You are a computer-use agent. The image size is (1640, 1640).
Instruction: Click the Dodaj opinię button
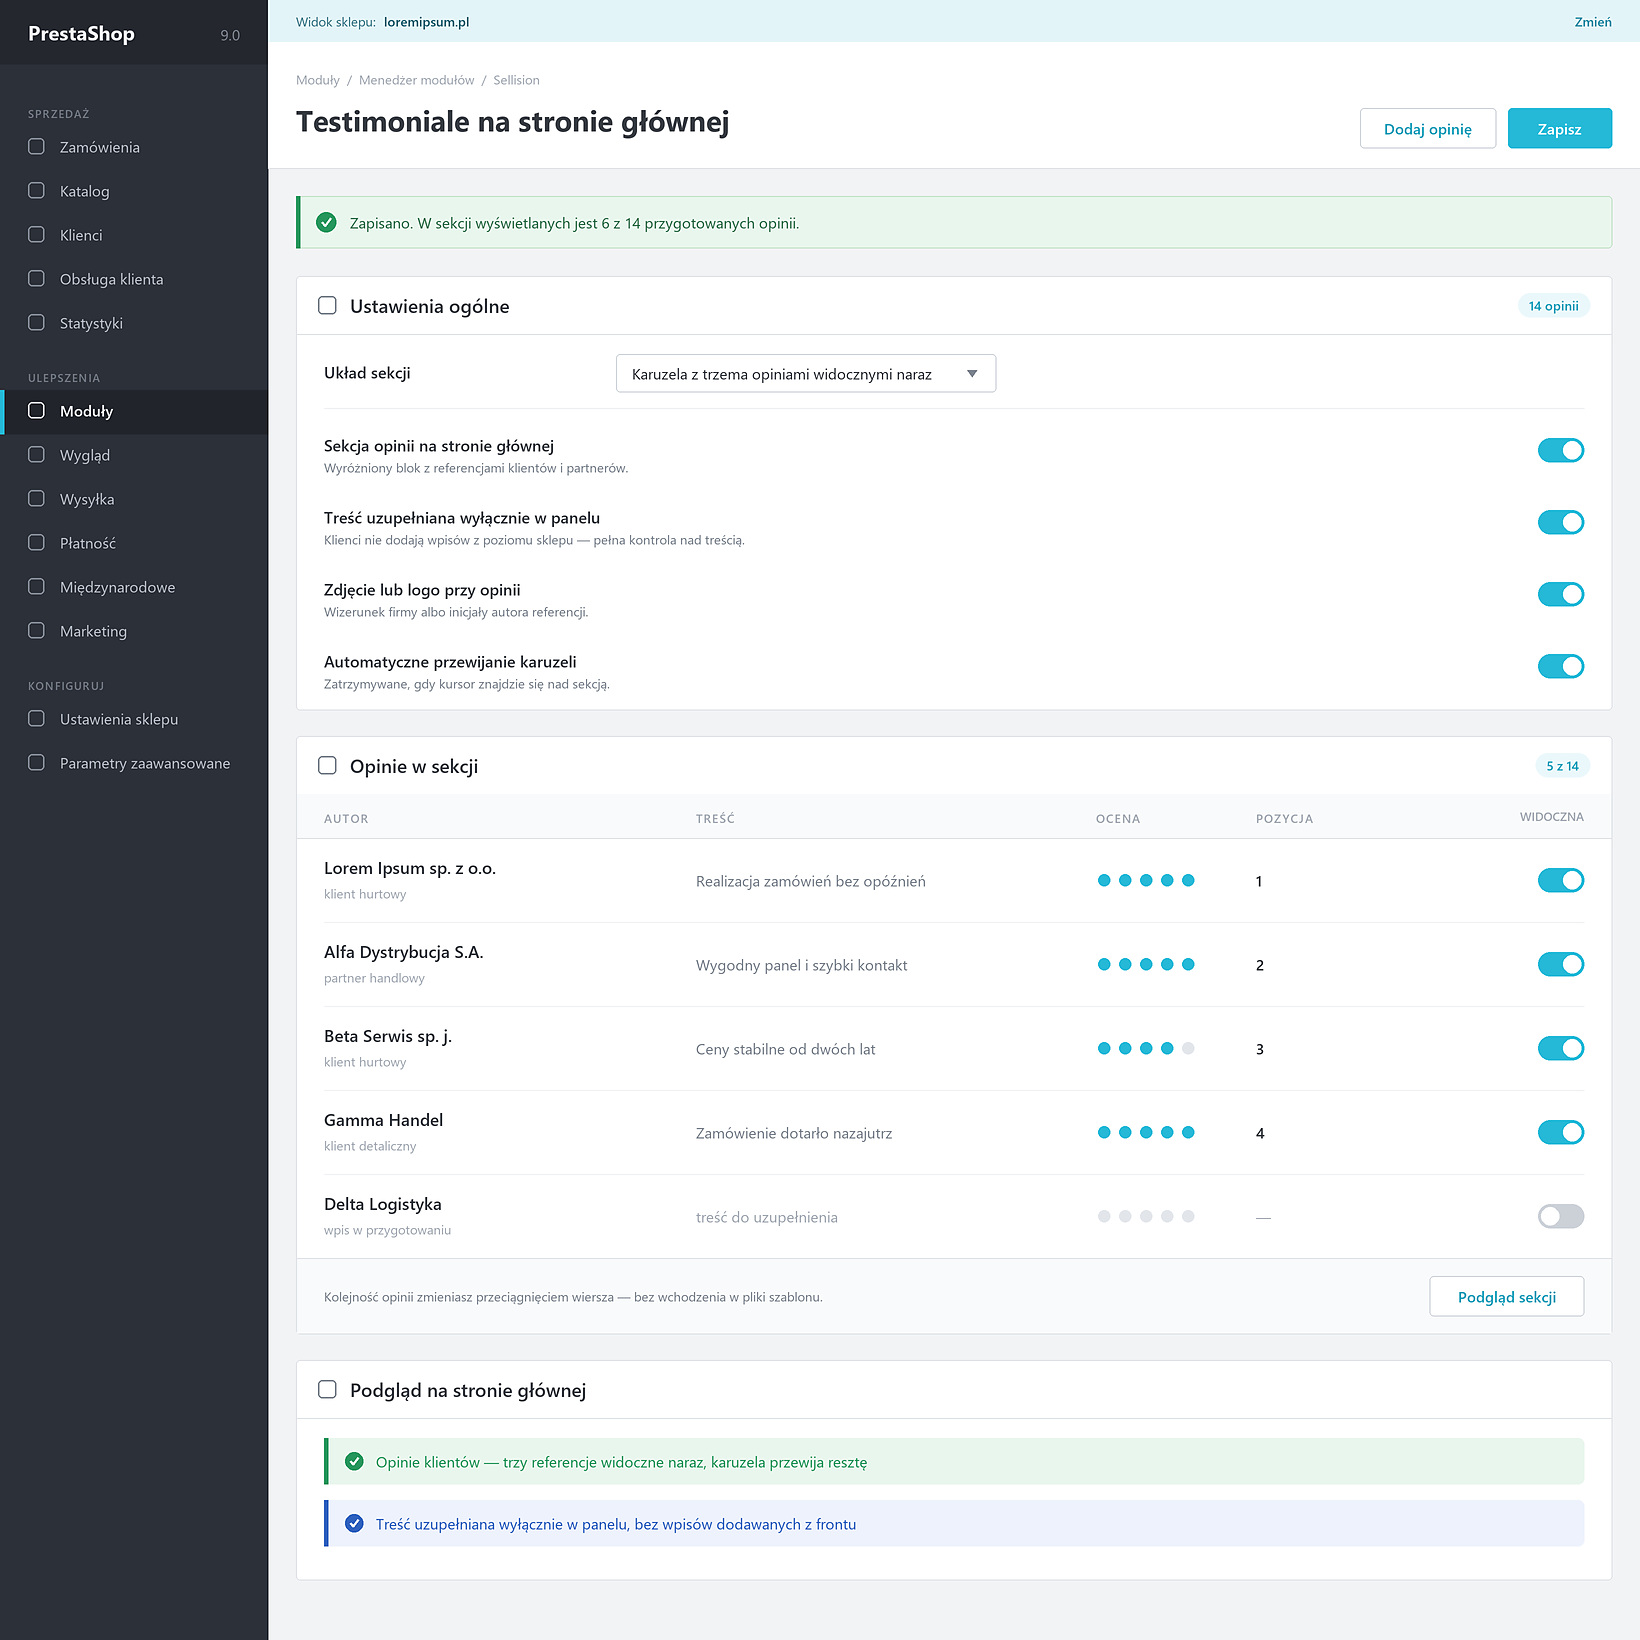(1427, 129)
